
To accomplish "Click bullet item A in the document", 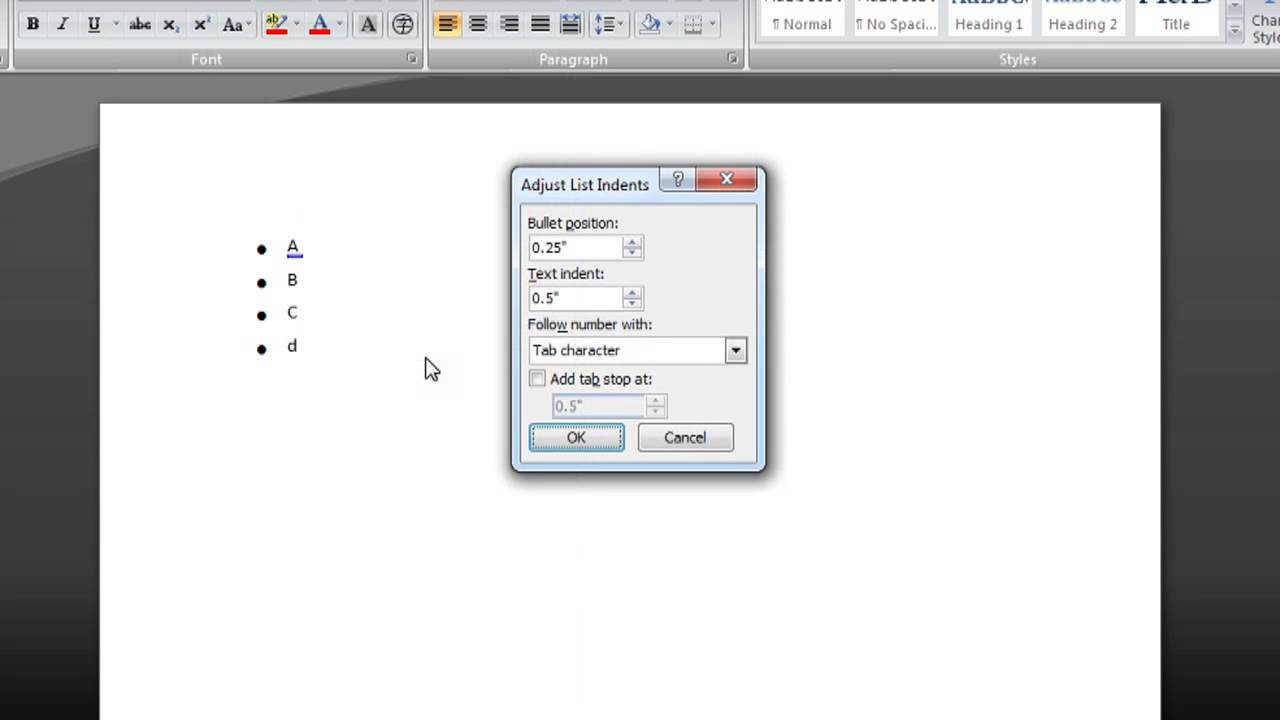I will point(293,247).
